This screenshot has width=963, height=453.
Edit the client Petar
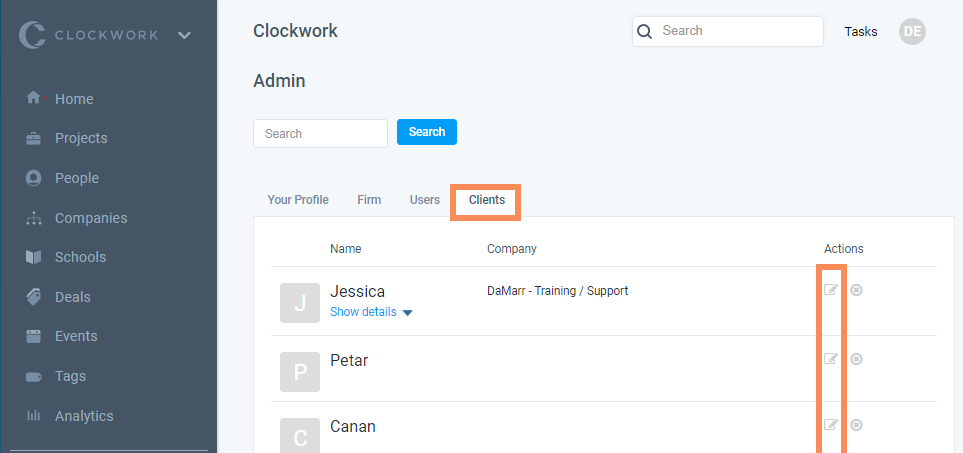coord(830,358)
